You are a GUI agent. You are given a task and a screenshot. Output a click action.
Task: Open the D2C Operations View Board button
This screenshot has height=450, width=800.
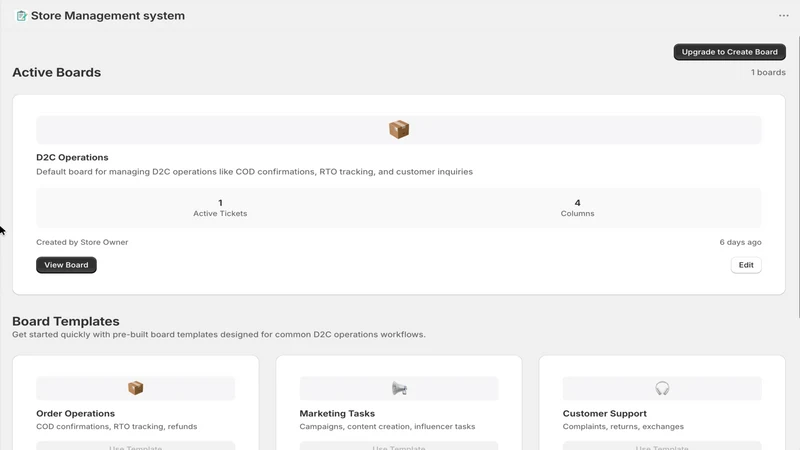pos(66,265)
